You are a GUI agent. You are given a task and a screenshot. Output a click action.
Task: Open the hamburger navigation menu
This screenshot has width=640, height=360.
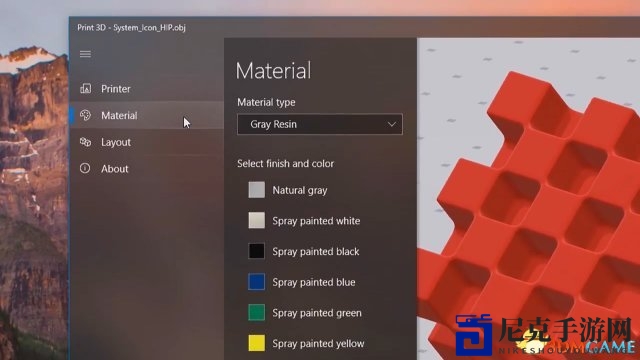pyautogui.click(x=85, y=54)
